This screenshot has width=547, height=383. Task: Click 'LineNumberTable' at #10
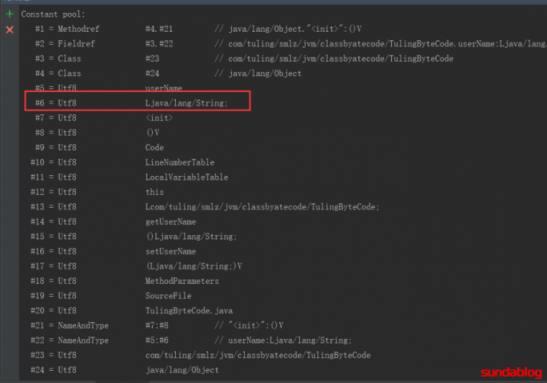coord(180,162)
